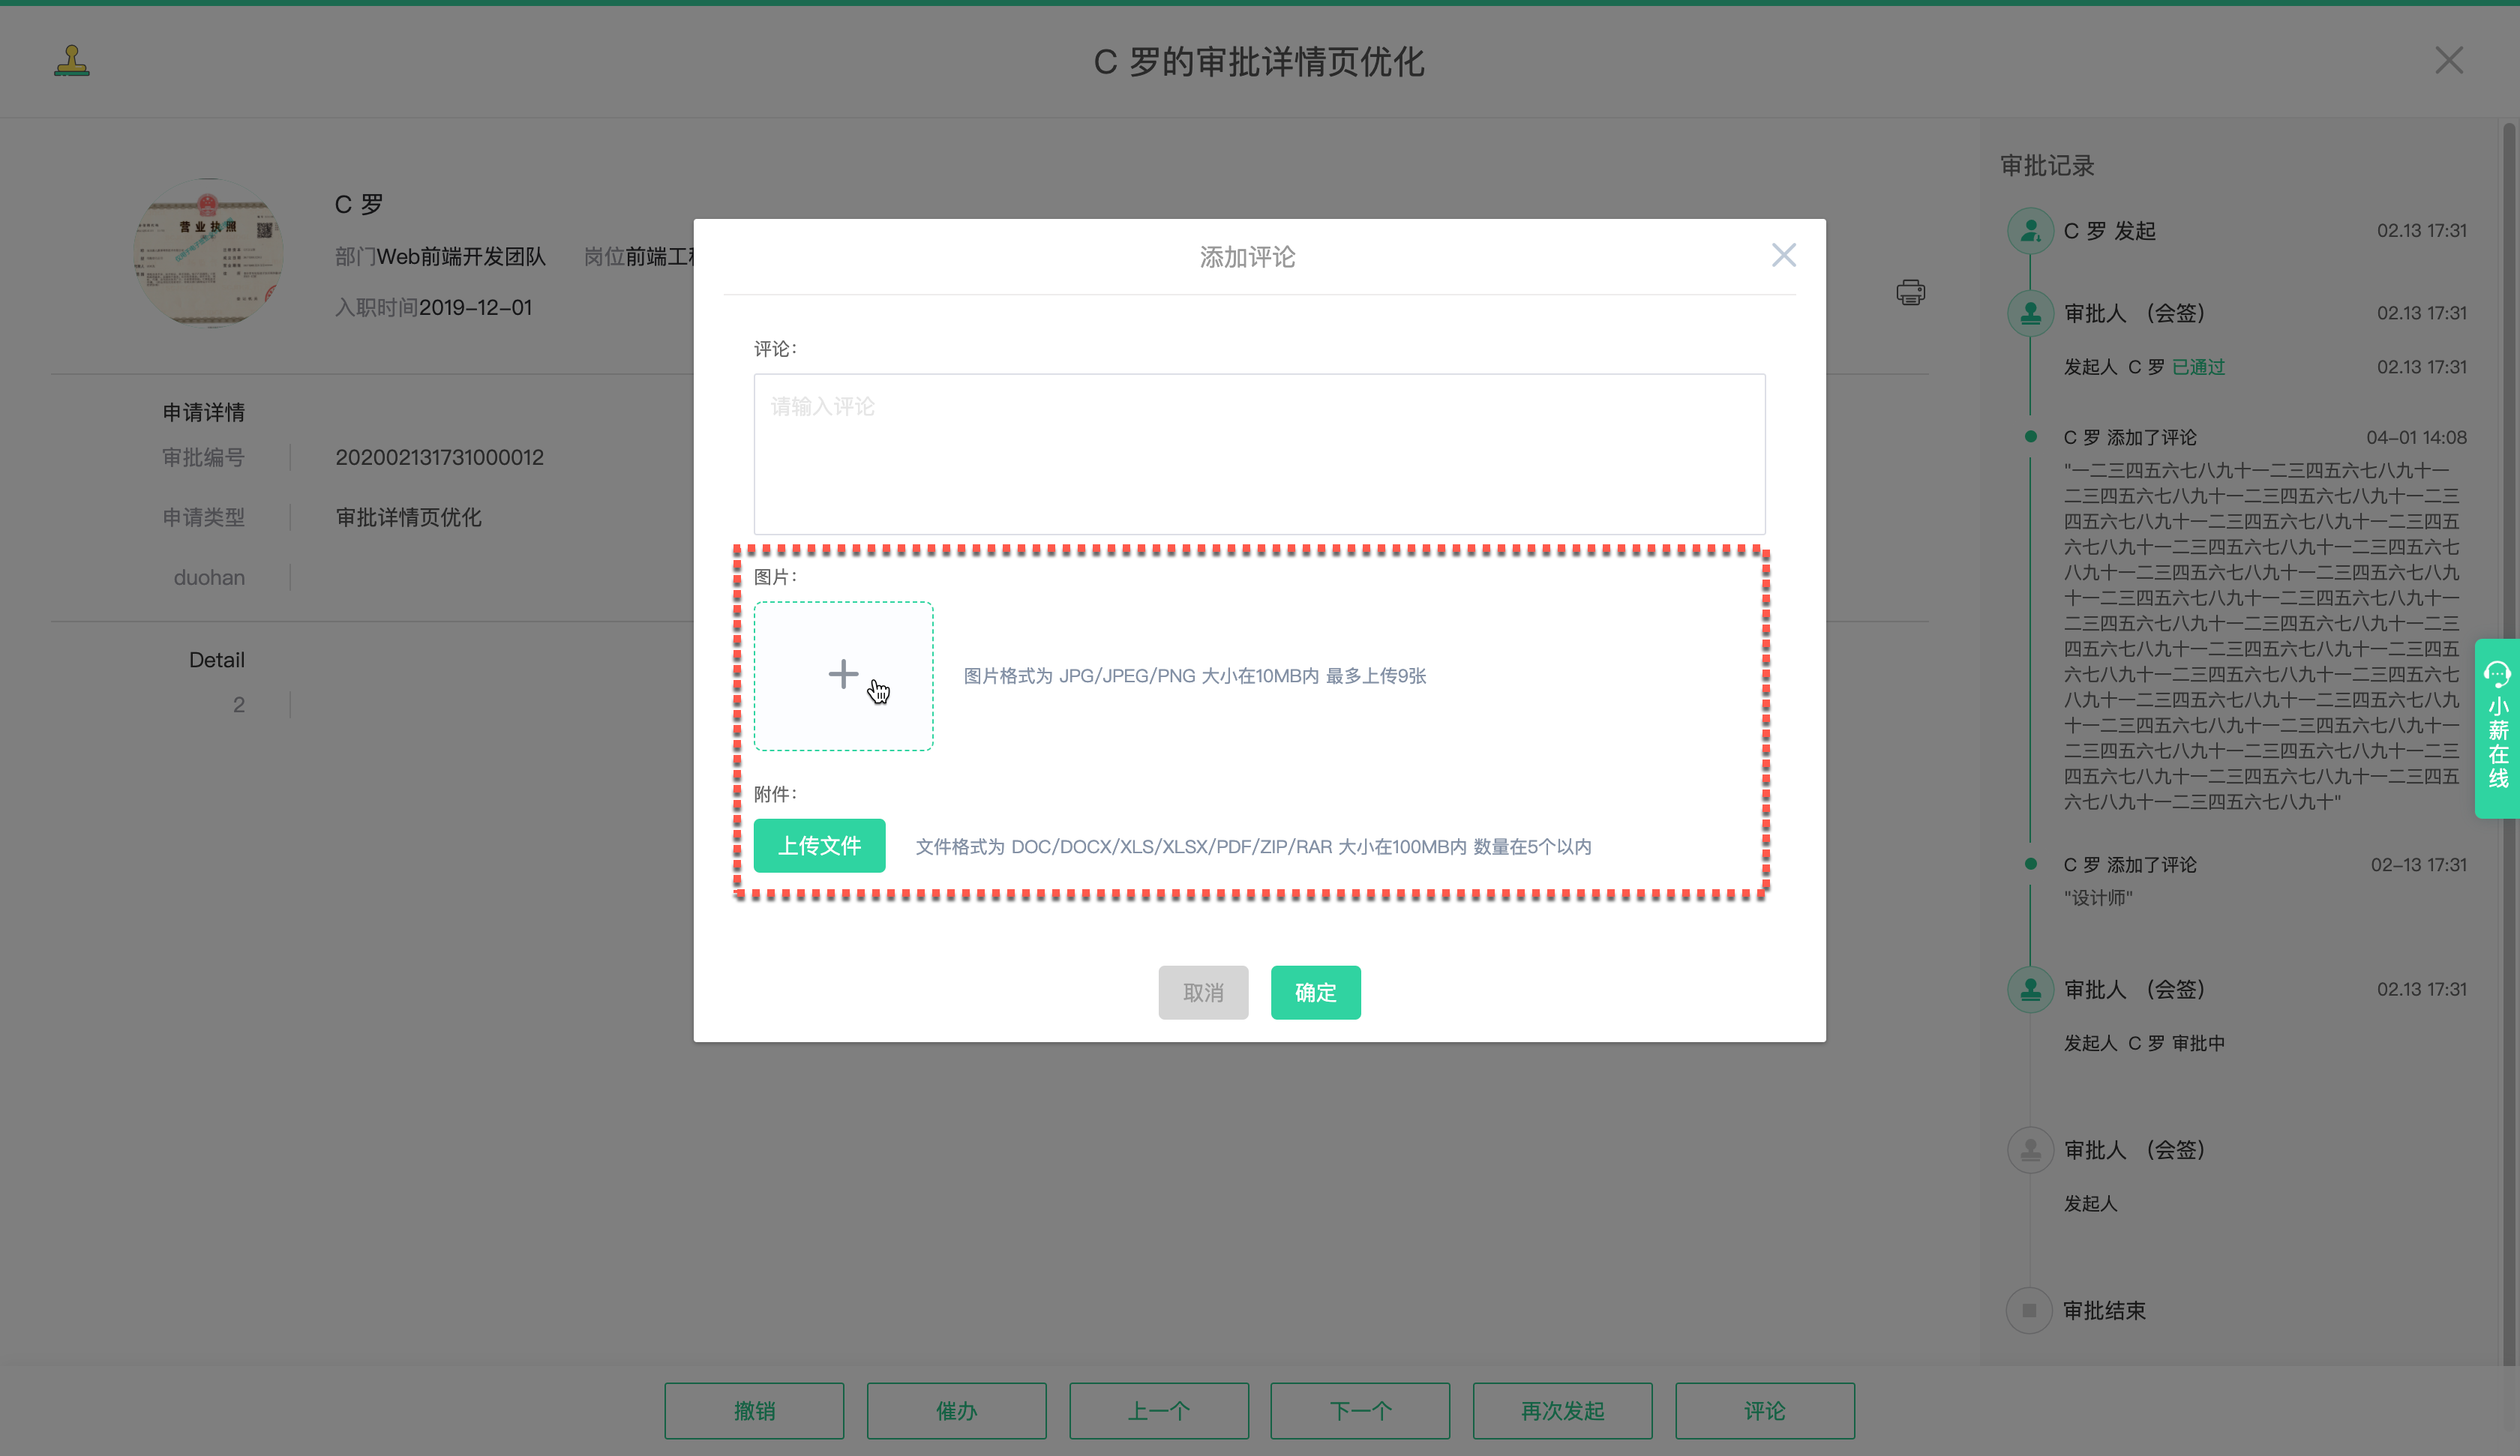
Task: Click the 审批详情页优化 application type value
Action: (408, 517)
